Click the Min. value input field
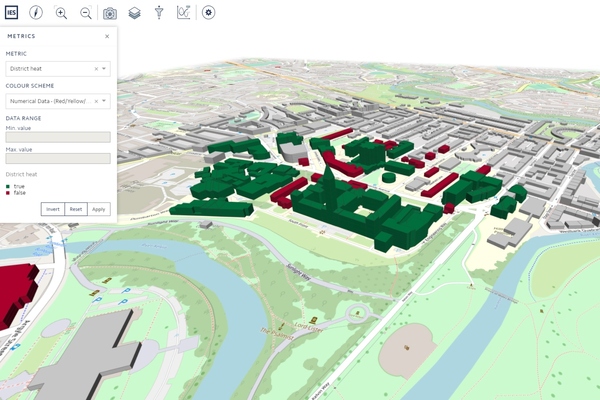This screenshot has width=600, height=400. (58, 137)
